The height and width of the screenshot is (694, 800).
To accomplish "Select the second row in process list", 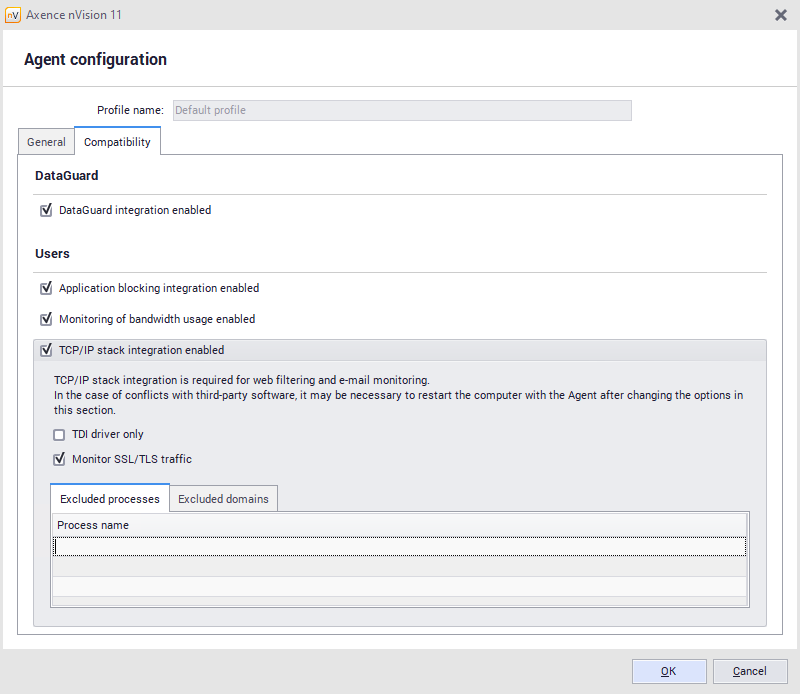I will [398, 566].
